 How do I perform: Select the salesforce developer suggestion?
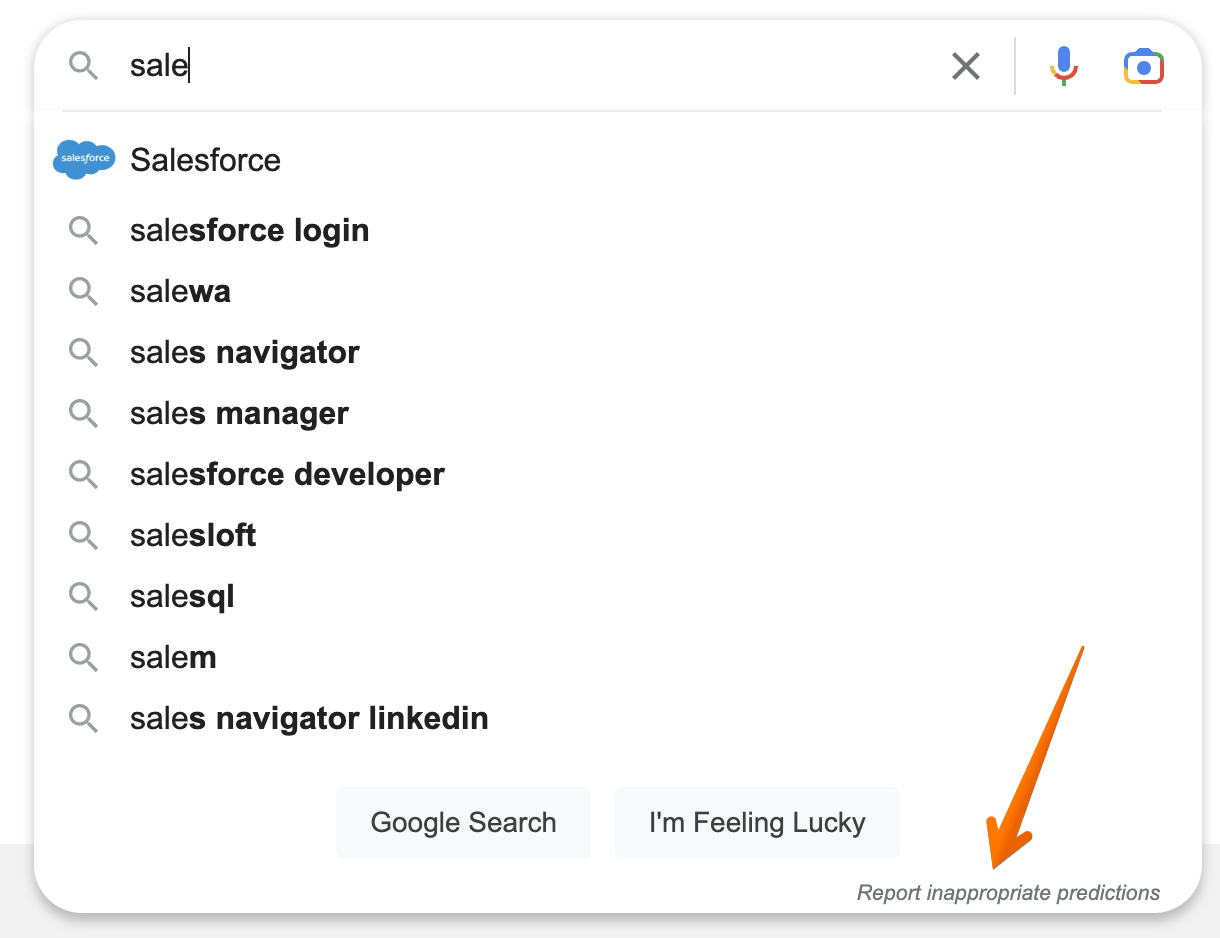tap(287, 474)
